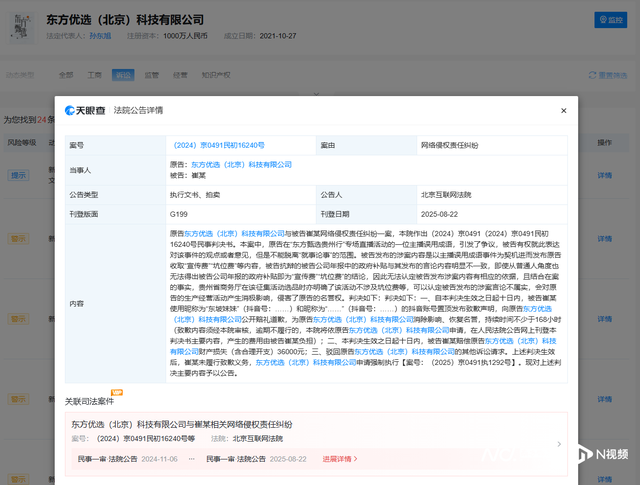This screenshot has width=640, height=485.
Task: Open plaintiff link in the 当事人 row
Action: tap(241, 165)
